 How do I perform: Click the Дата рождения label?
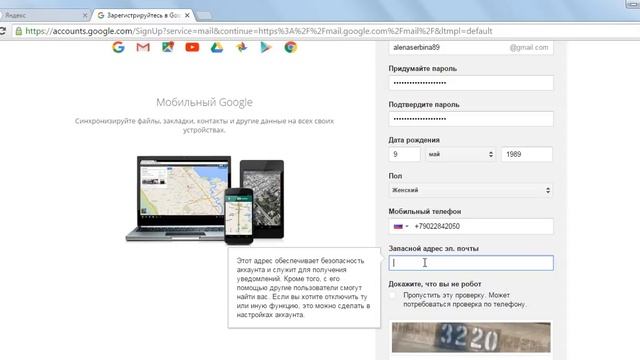414,140
